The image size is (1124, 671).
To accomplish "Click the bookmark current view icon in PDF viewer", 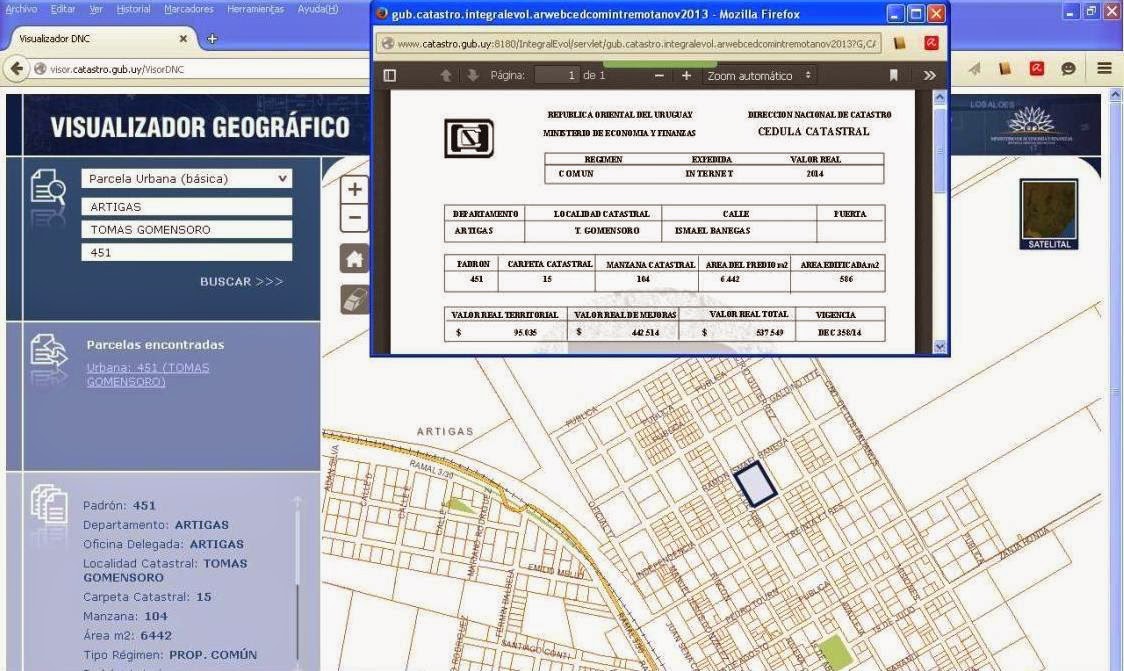I will [x=893, y=75].
